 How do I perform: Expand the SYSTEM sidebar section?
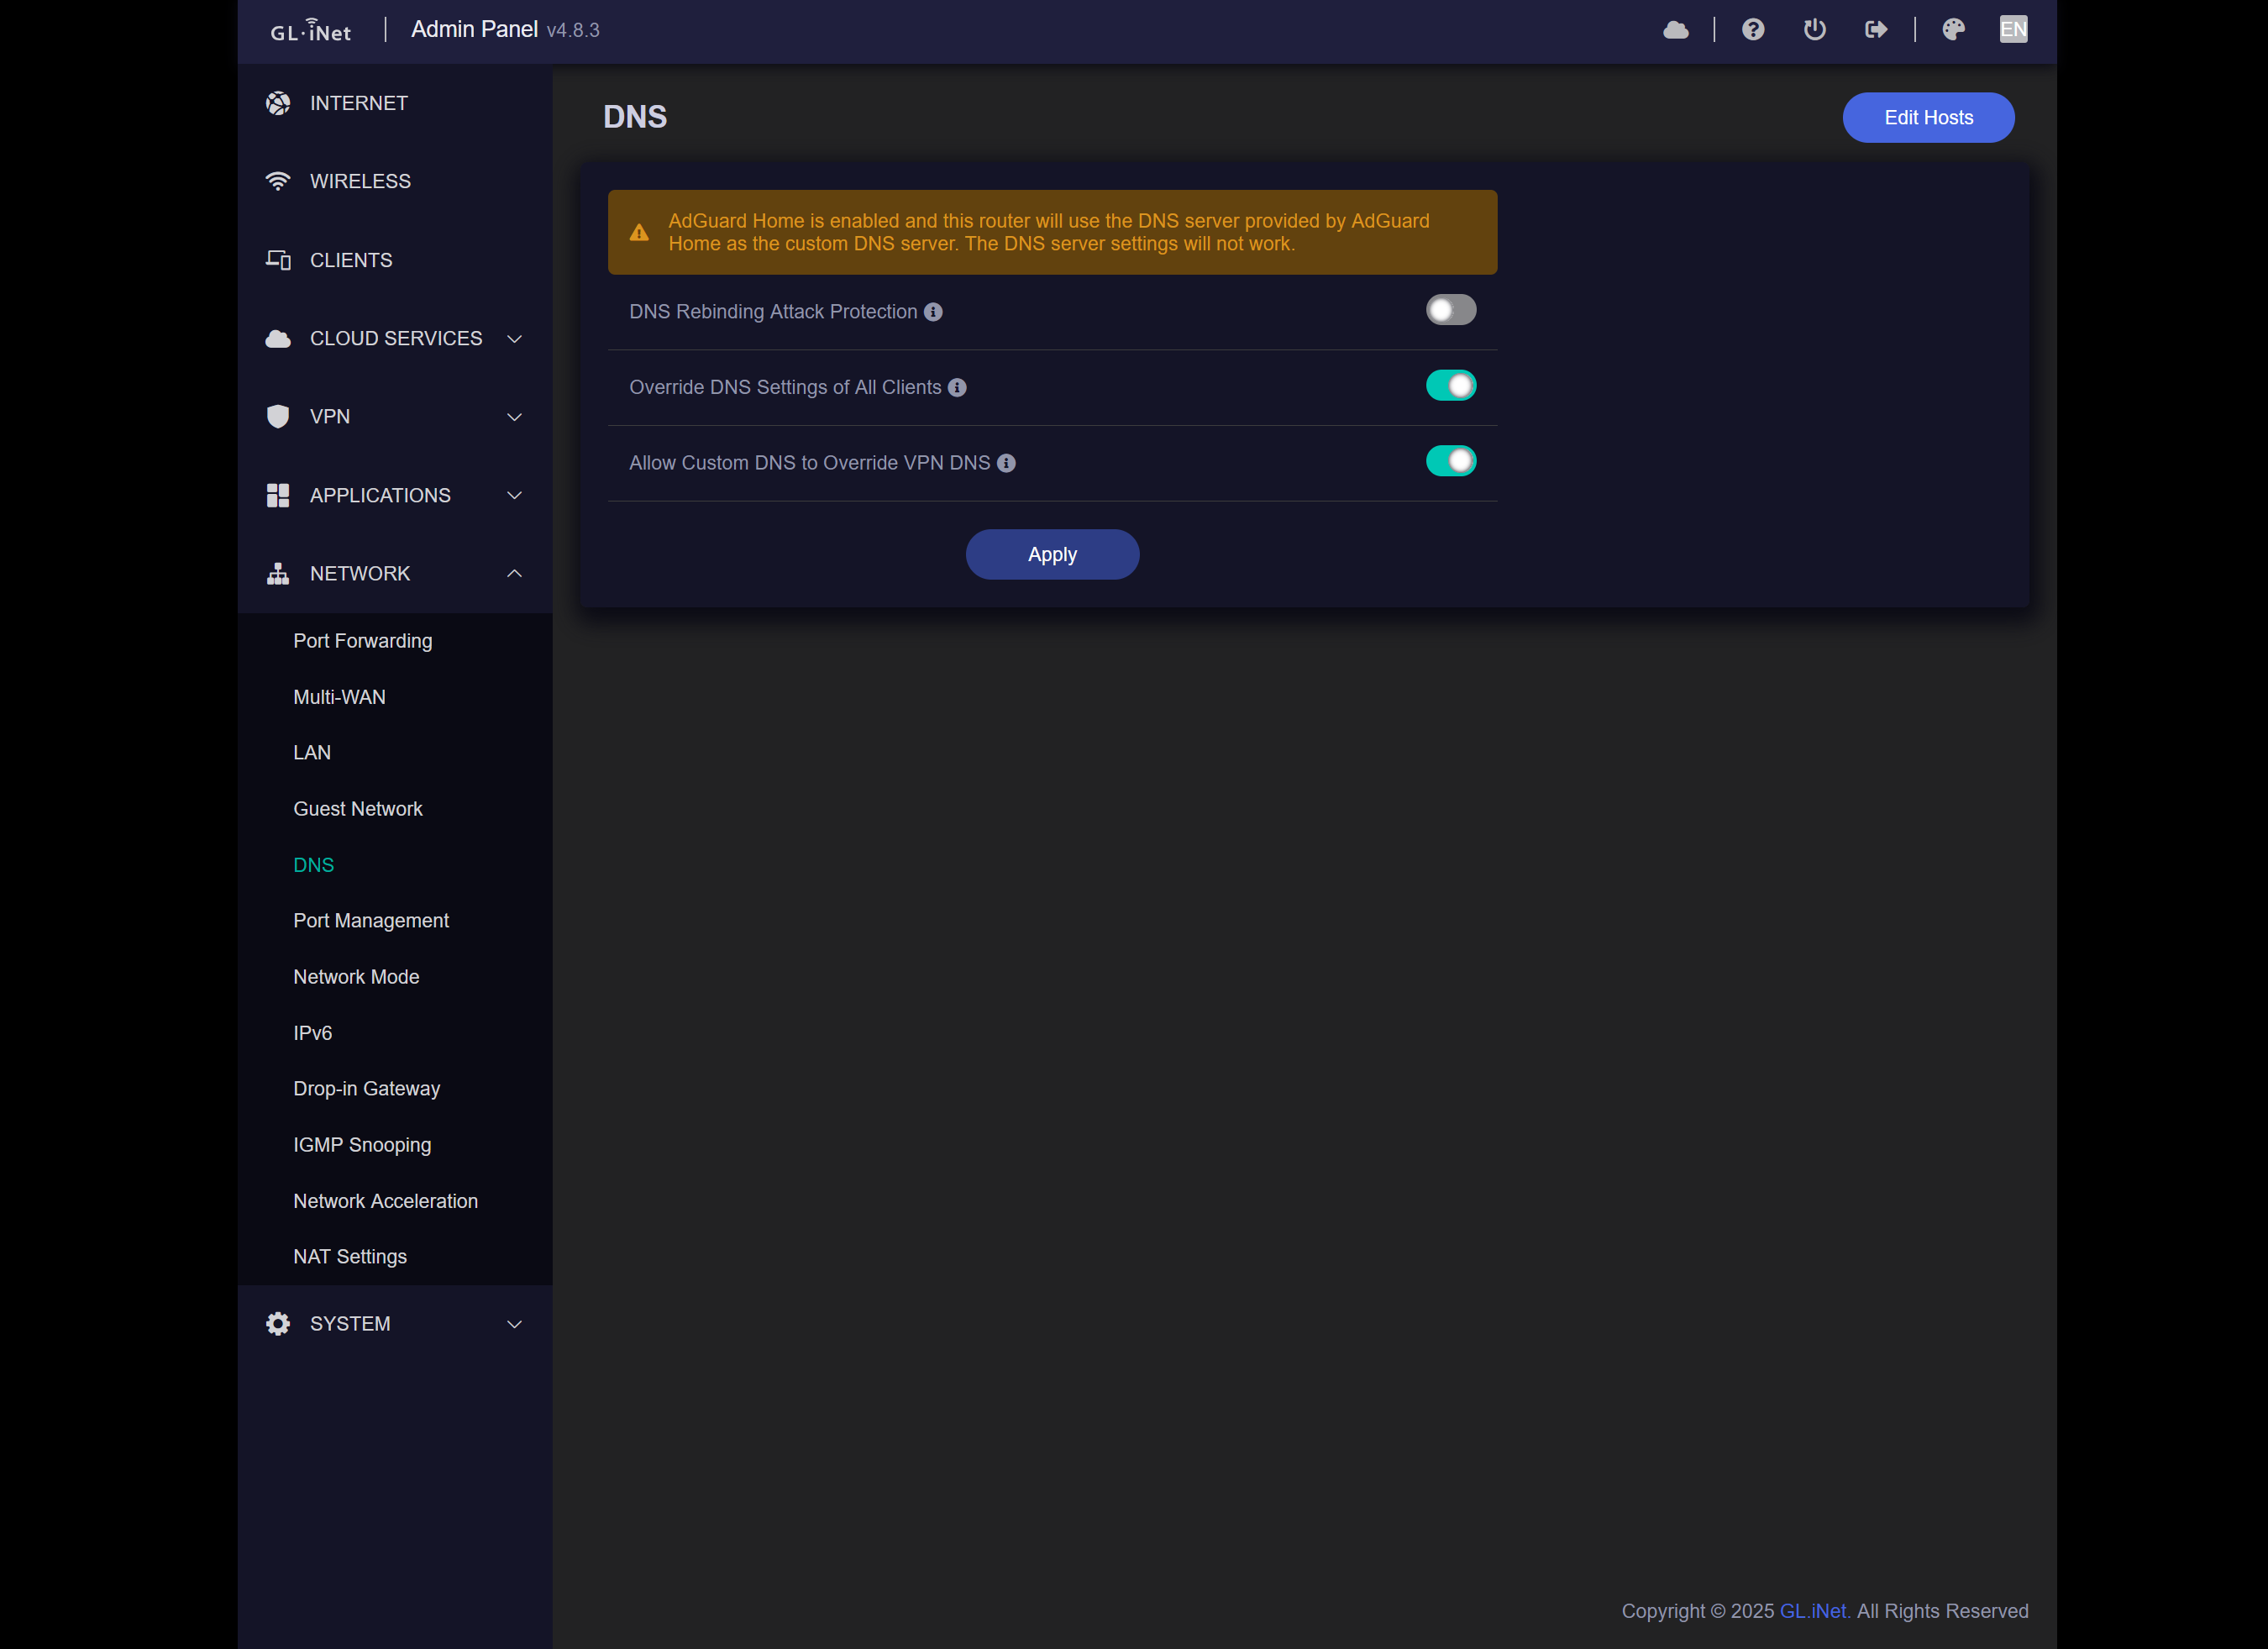pos(395,1324)
